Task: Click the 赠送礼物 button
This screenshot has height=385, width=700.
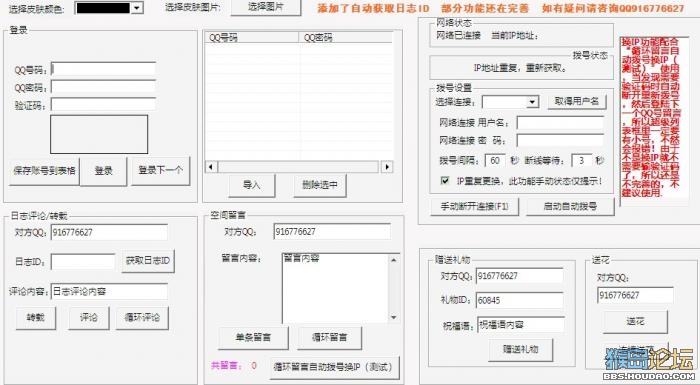Action: tap(521, 350)
